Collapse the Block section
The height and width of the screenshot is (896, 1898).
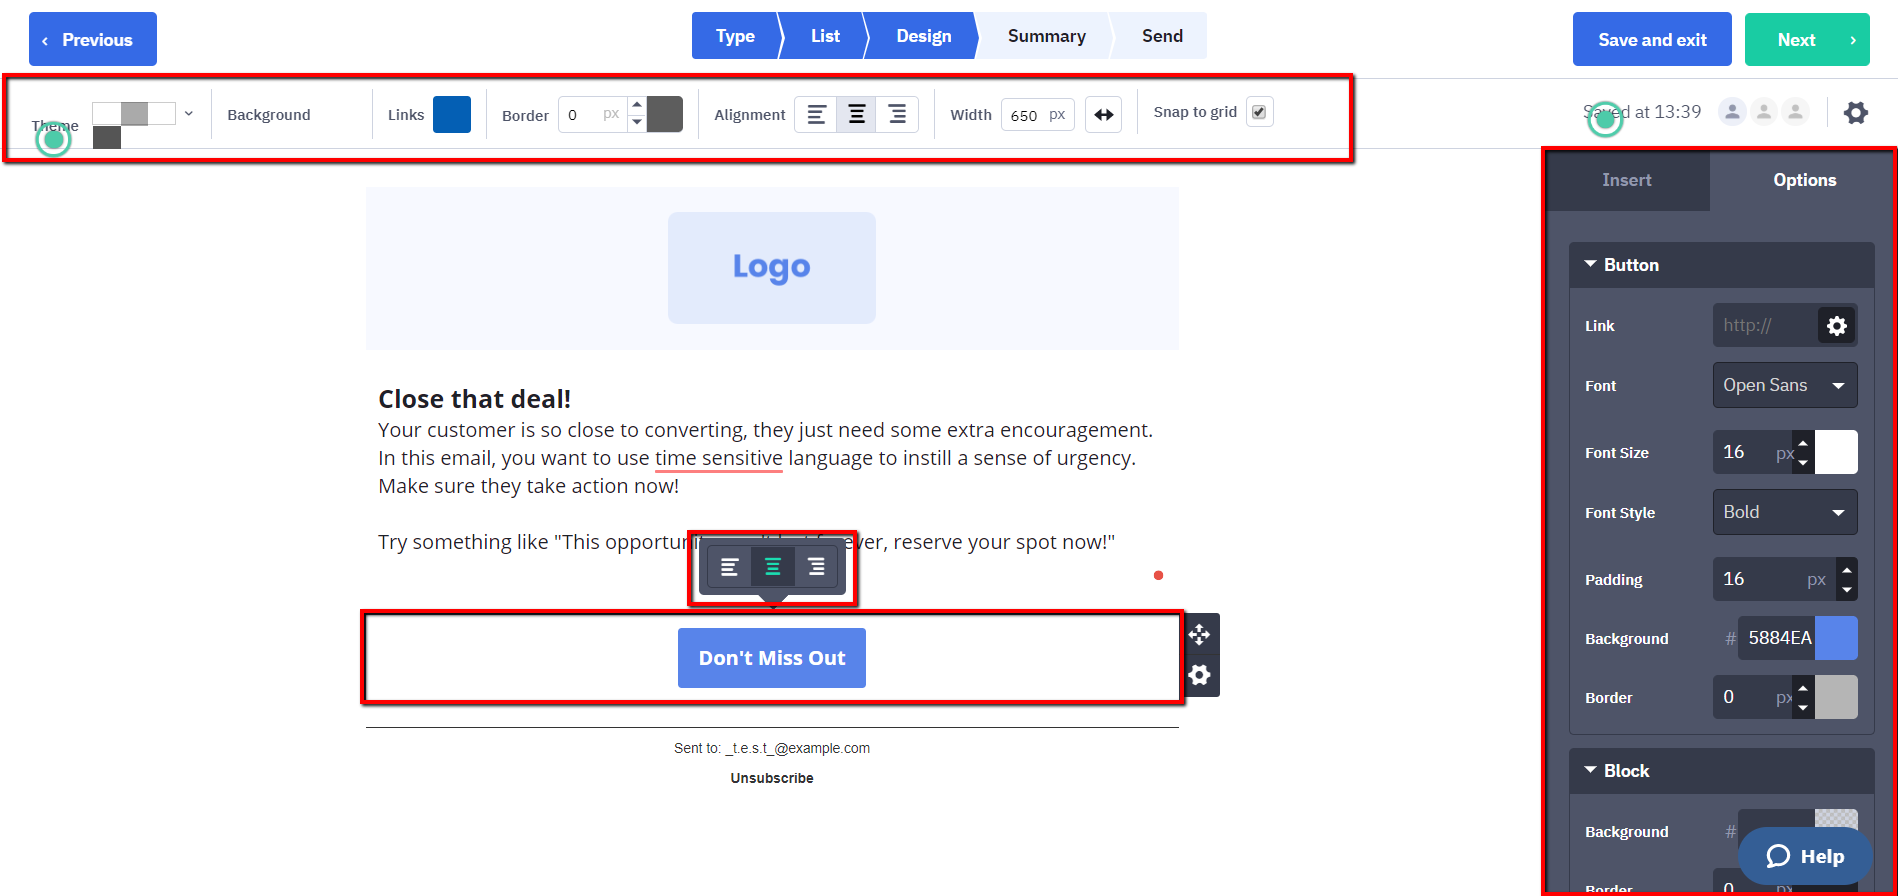point(1720,771)
